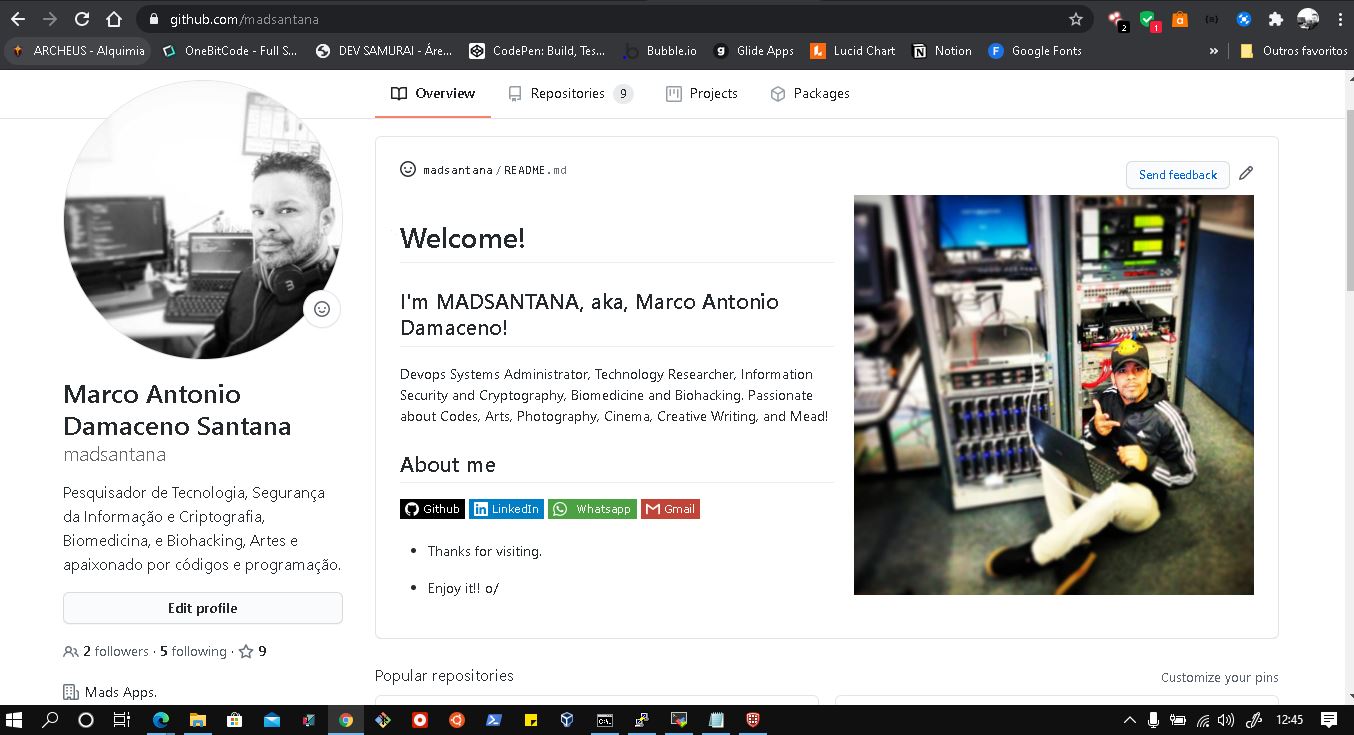The height and width of the screenshot is (735, 1354).
Task: Expand the hidden bookmarks overflow chevron
Action: click(x=1212, y=50)
